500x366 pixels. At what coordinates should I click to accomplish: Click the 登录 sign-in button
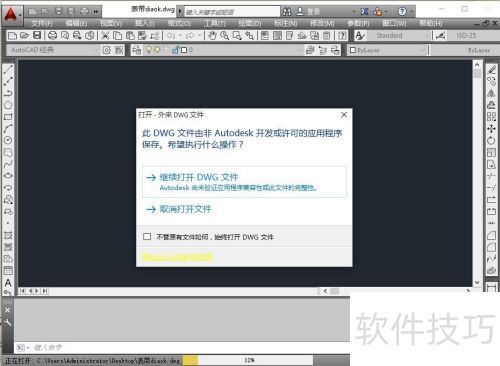point(308,12)
